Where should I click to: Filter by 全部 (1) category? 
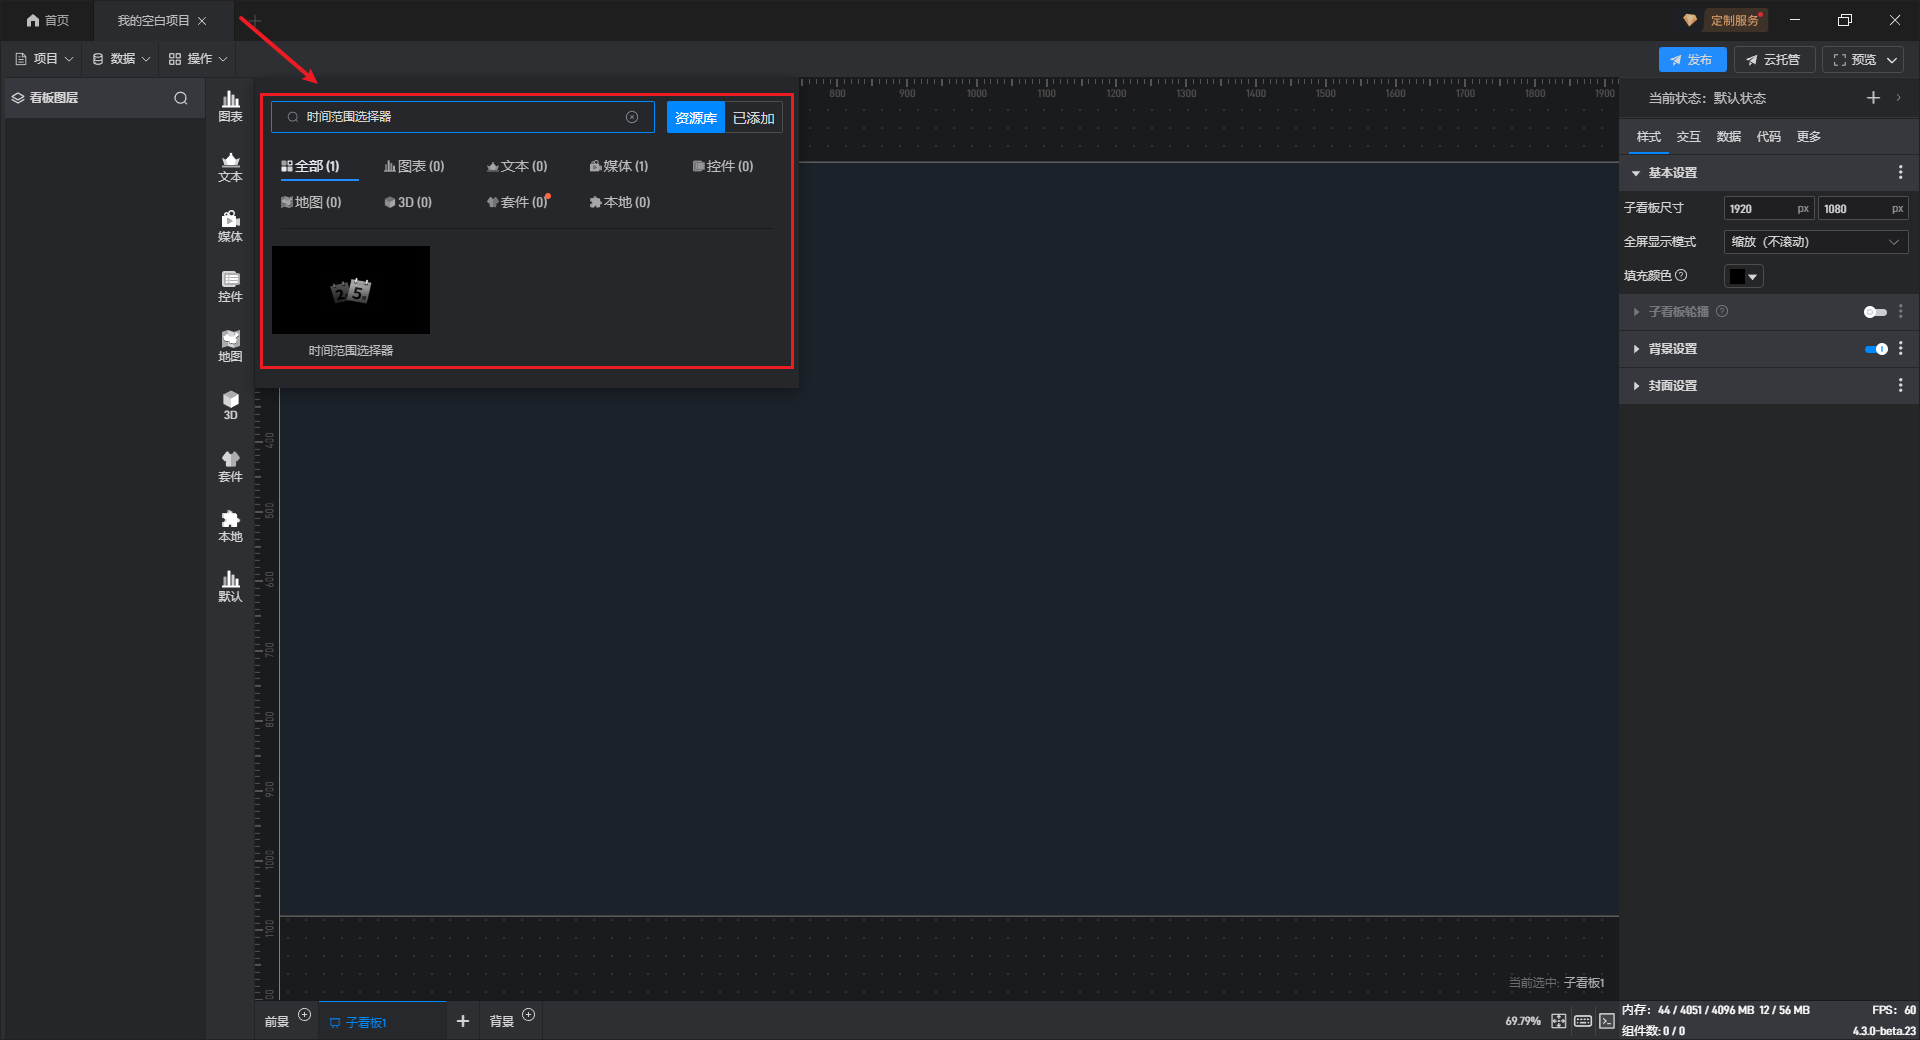310,166
